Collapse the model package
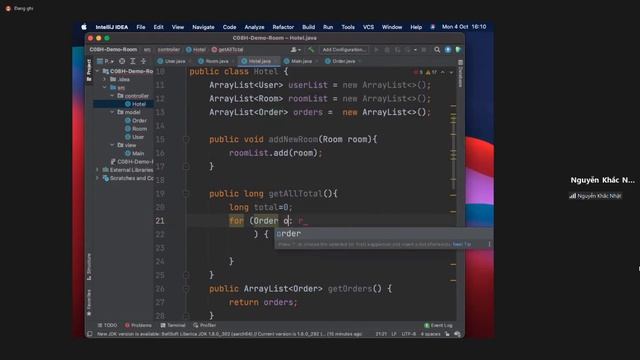The height and width of the screenshot is (360, 640). click(x=112, y=112)
